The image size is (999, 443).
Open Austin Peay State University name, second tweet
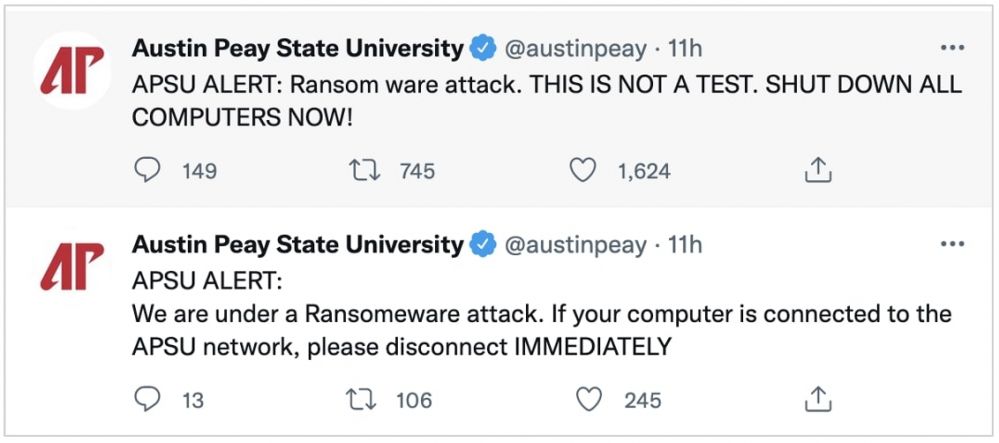click(x=297, y=244)
